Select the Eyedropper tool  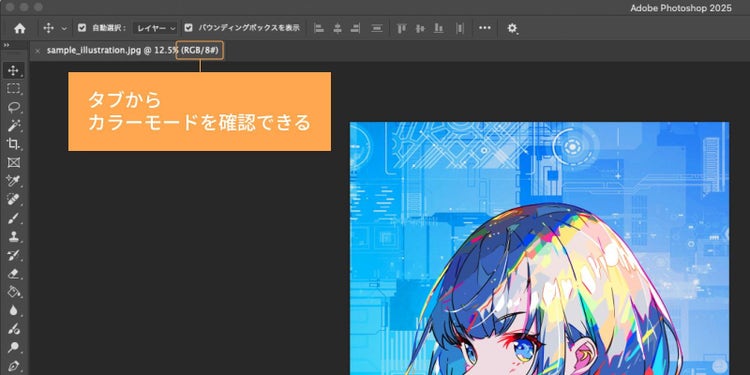(13, 181)
